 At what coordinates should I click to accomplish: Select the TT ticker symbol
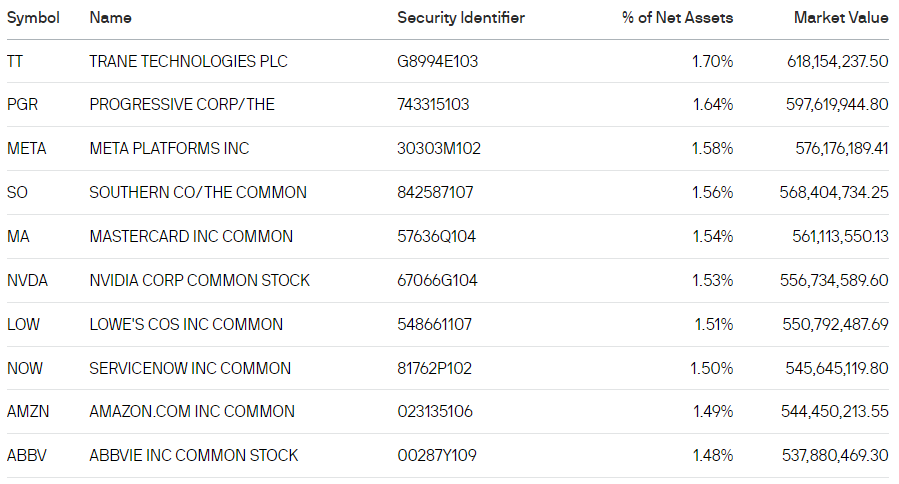tap(14, 61)
